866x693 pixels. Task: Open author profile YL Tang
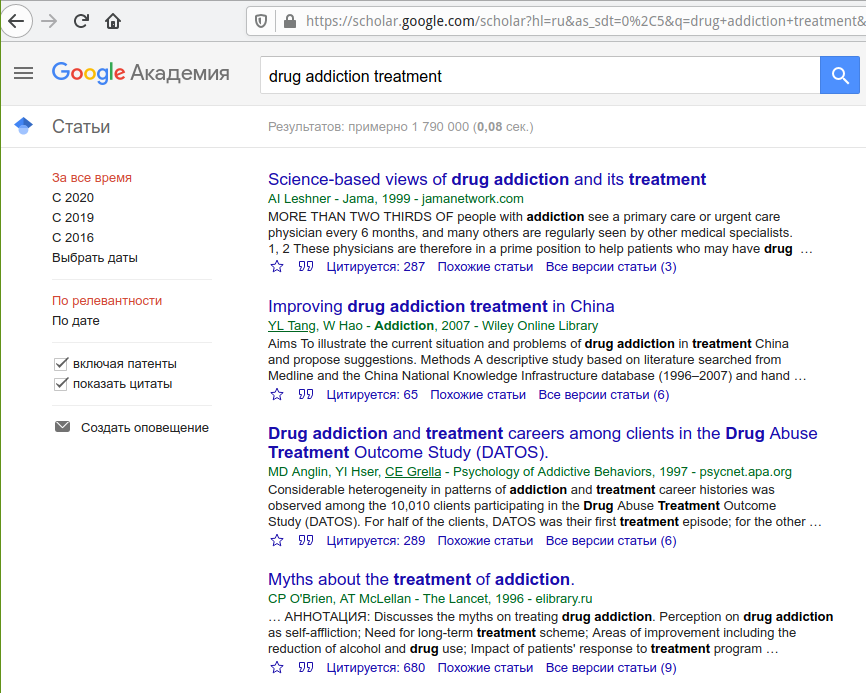tap(292, 326)
